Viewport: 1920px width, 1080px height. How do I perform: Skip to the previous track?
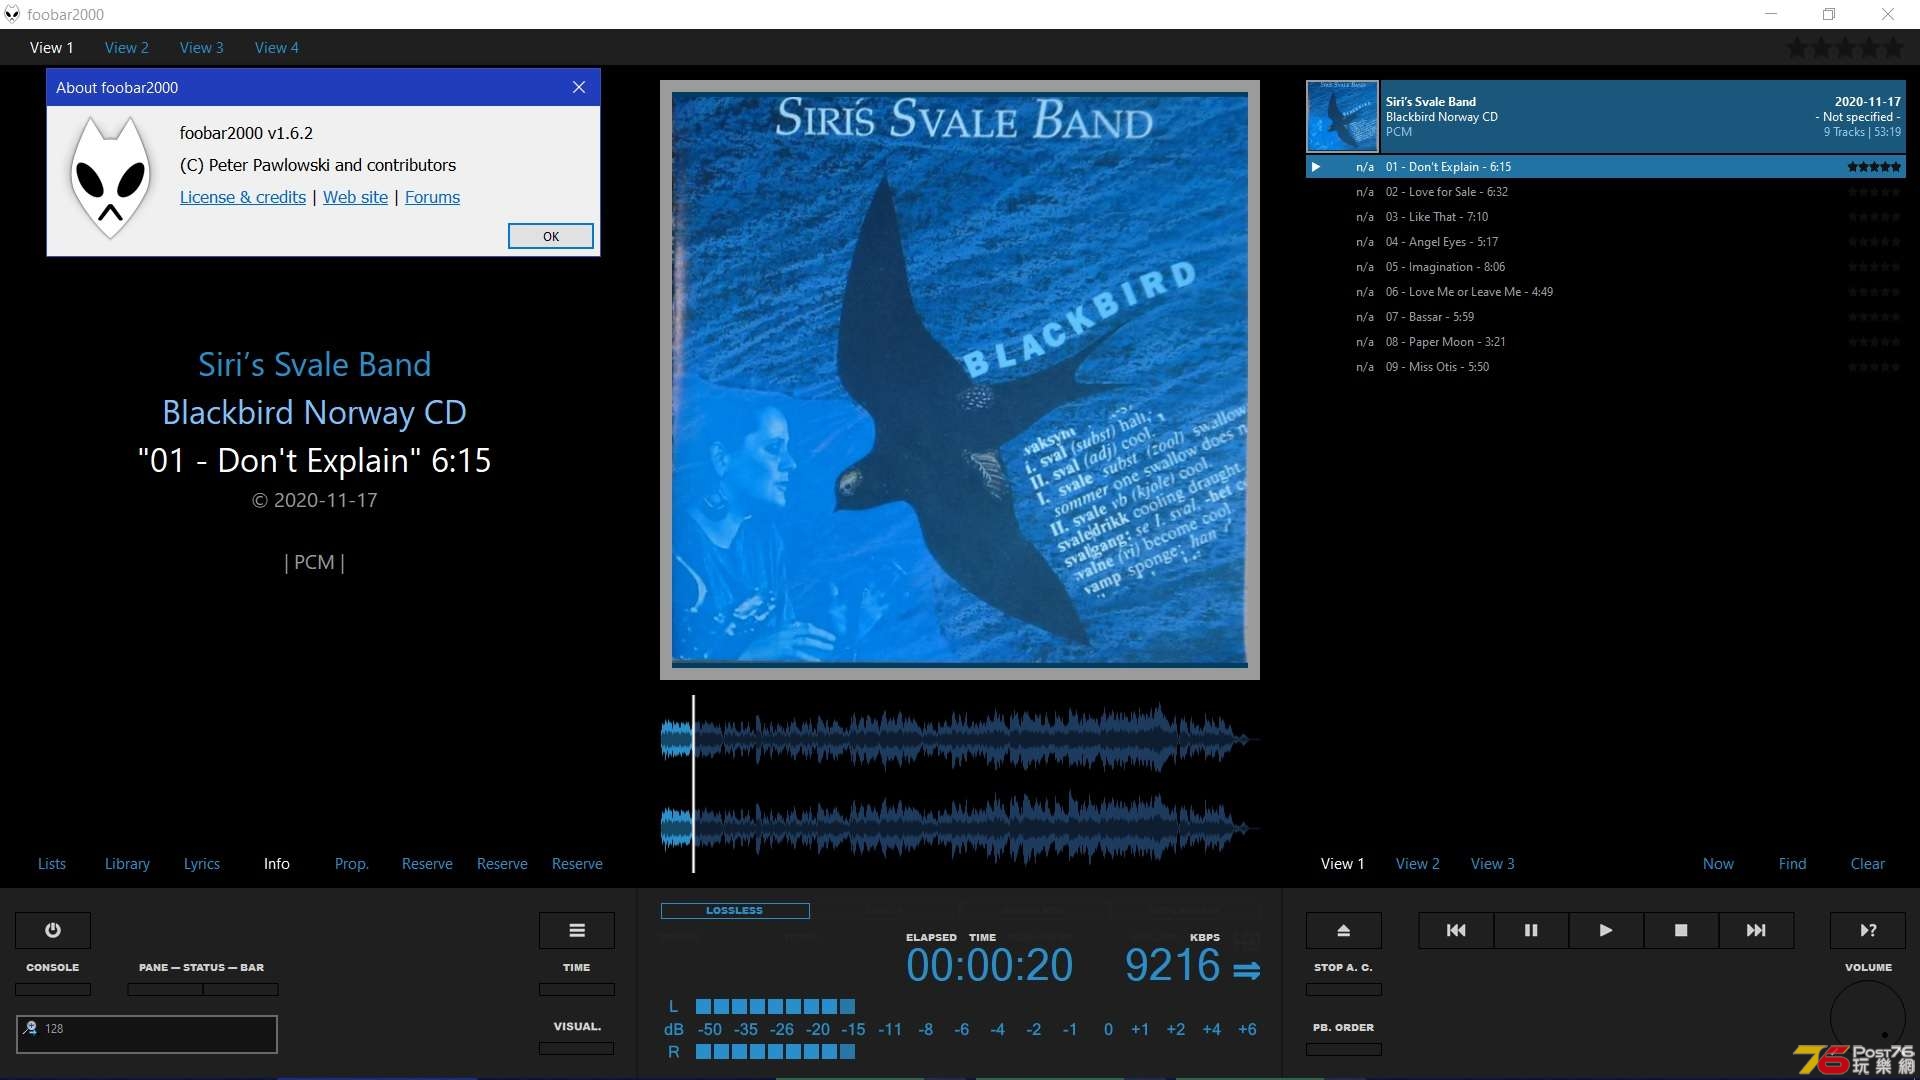[1456, 930]
